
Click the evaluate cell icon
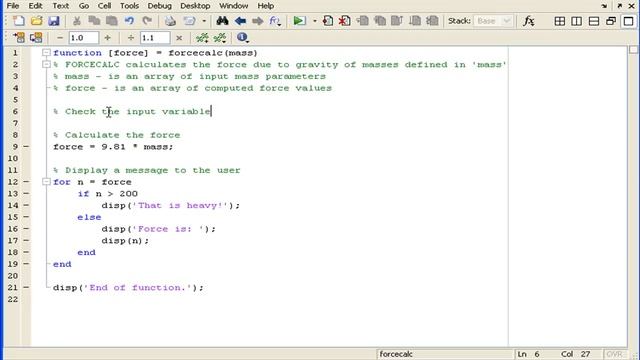(x=19, y=38)
